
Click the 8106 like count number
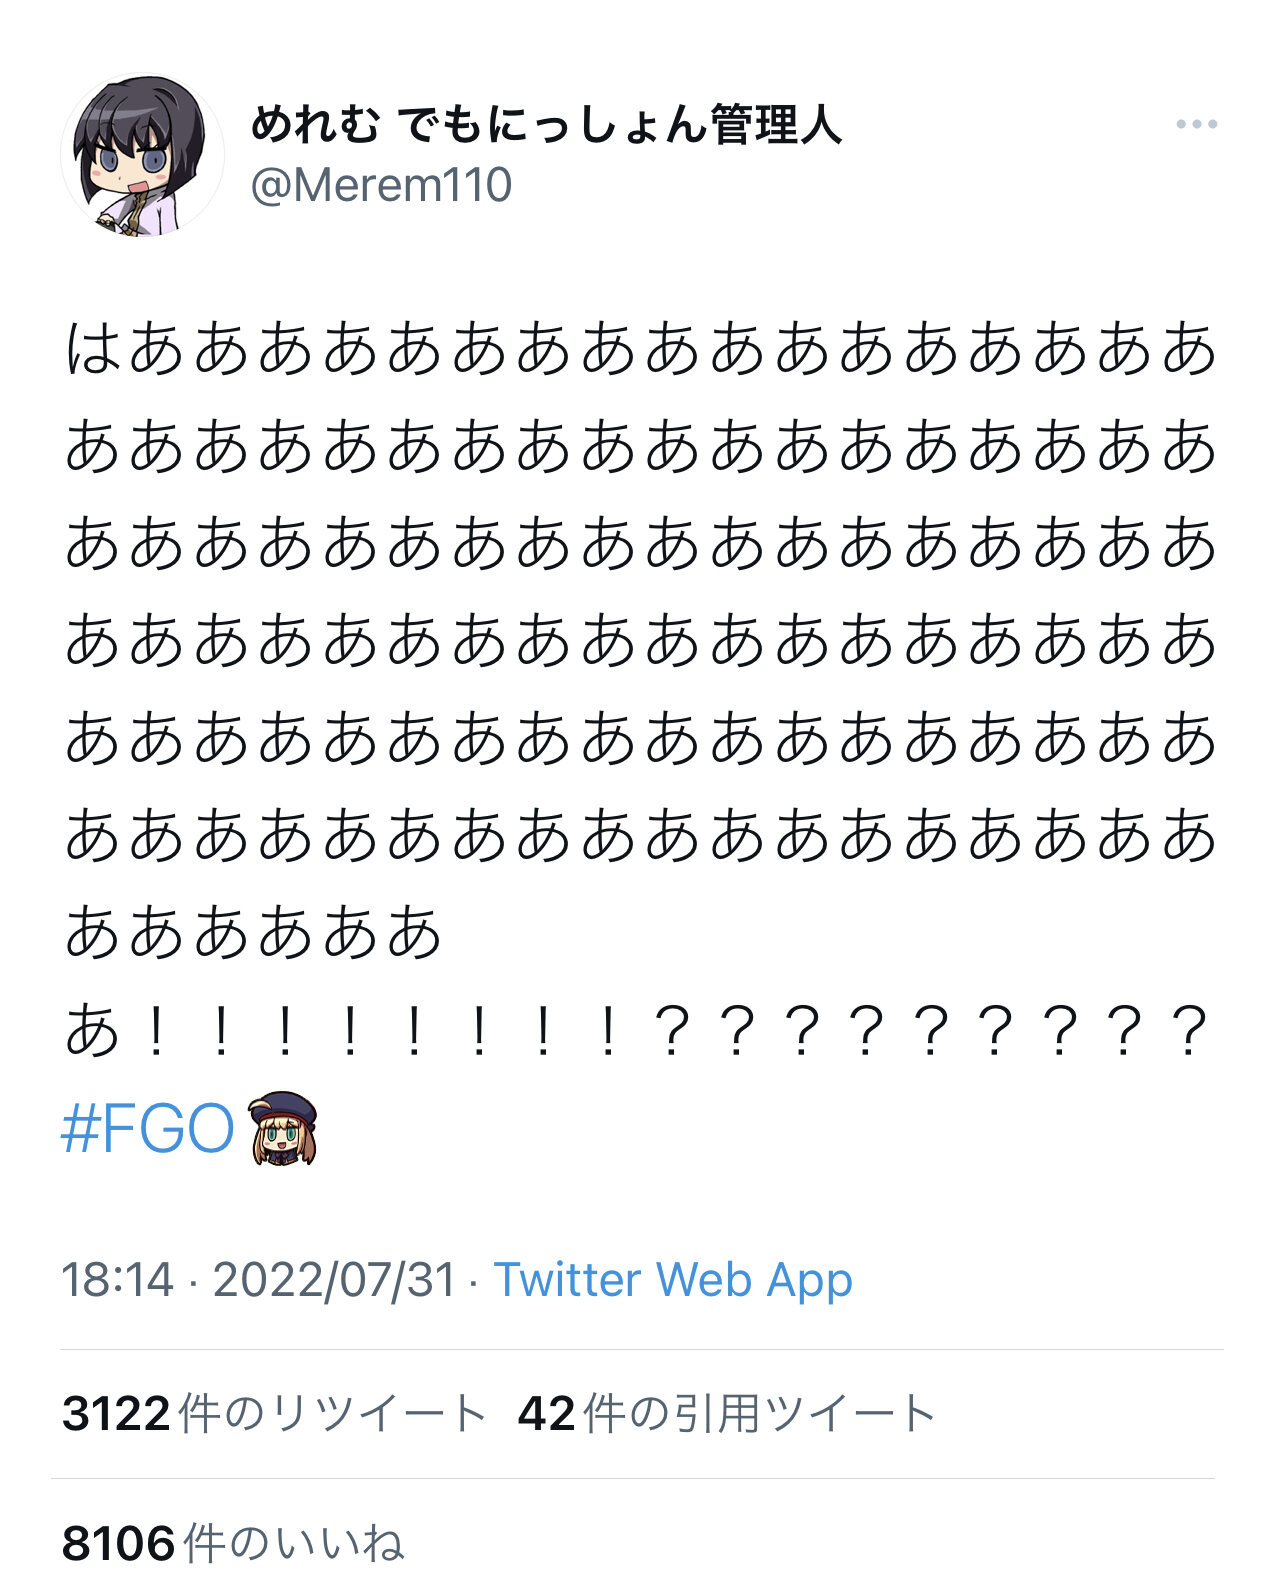(119, 1543)
